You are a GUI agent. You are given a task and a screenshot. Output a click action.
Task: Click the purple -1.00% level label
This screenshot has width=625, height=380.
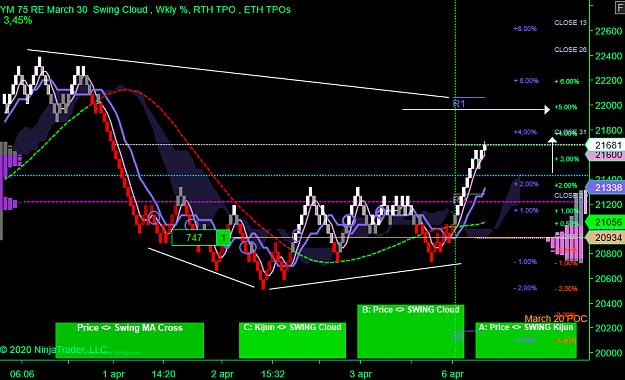[x=525, y=262]
